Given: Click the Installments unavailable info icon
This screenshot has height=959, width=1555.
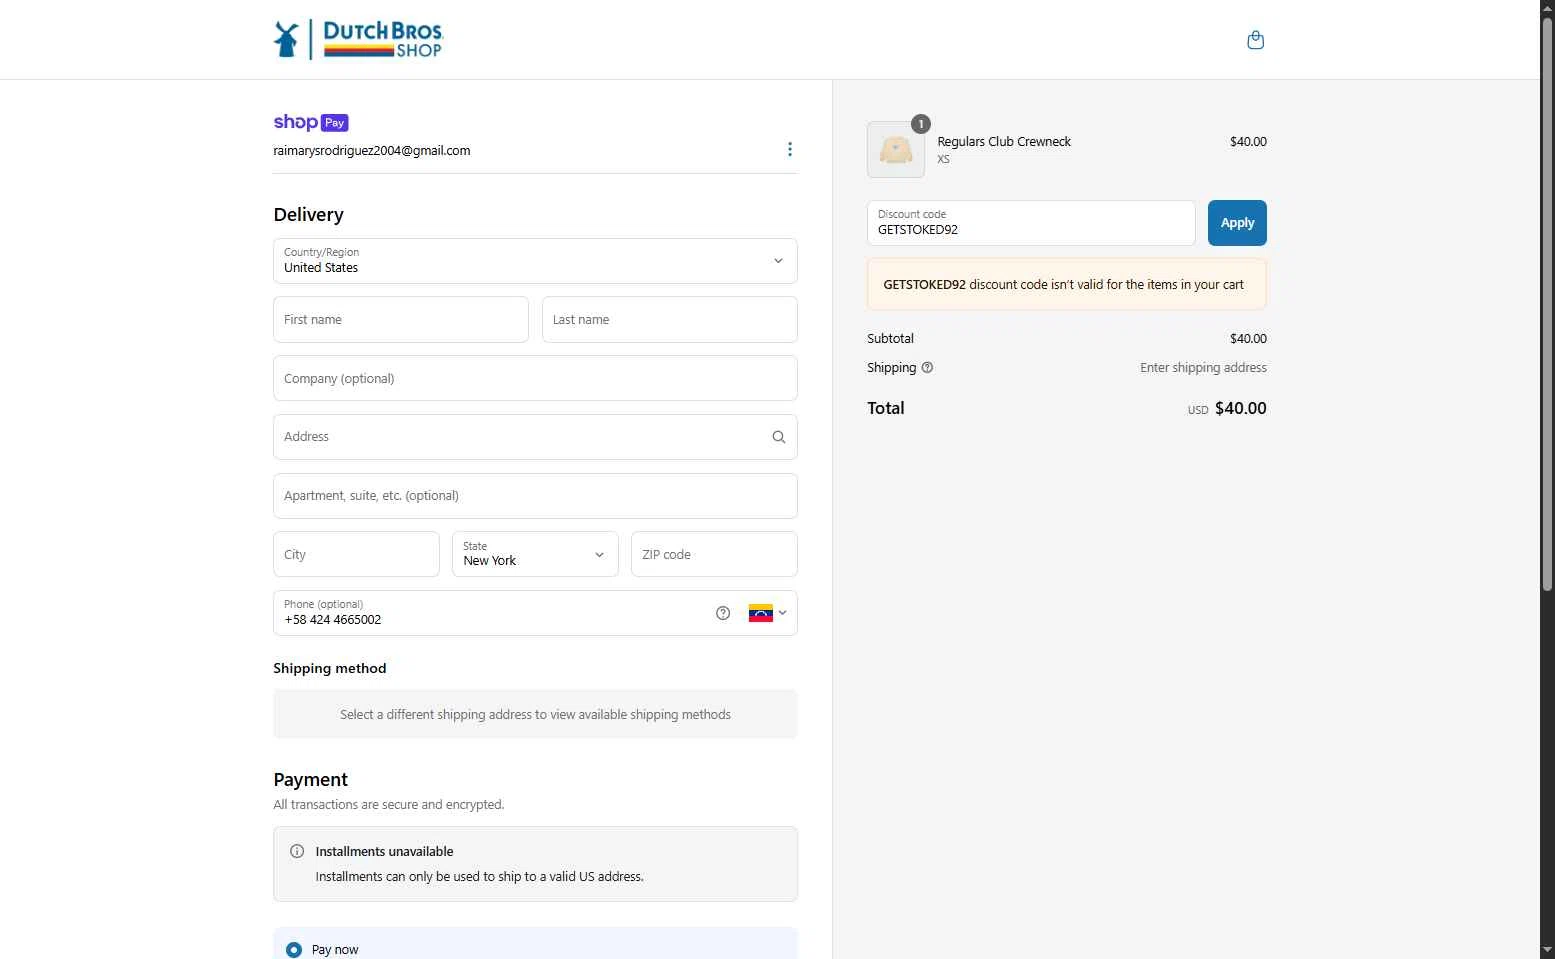Looking at the screenshot, I should 297,852.
